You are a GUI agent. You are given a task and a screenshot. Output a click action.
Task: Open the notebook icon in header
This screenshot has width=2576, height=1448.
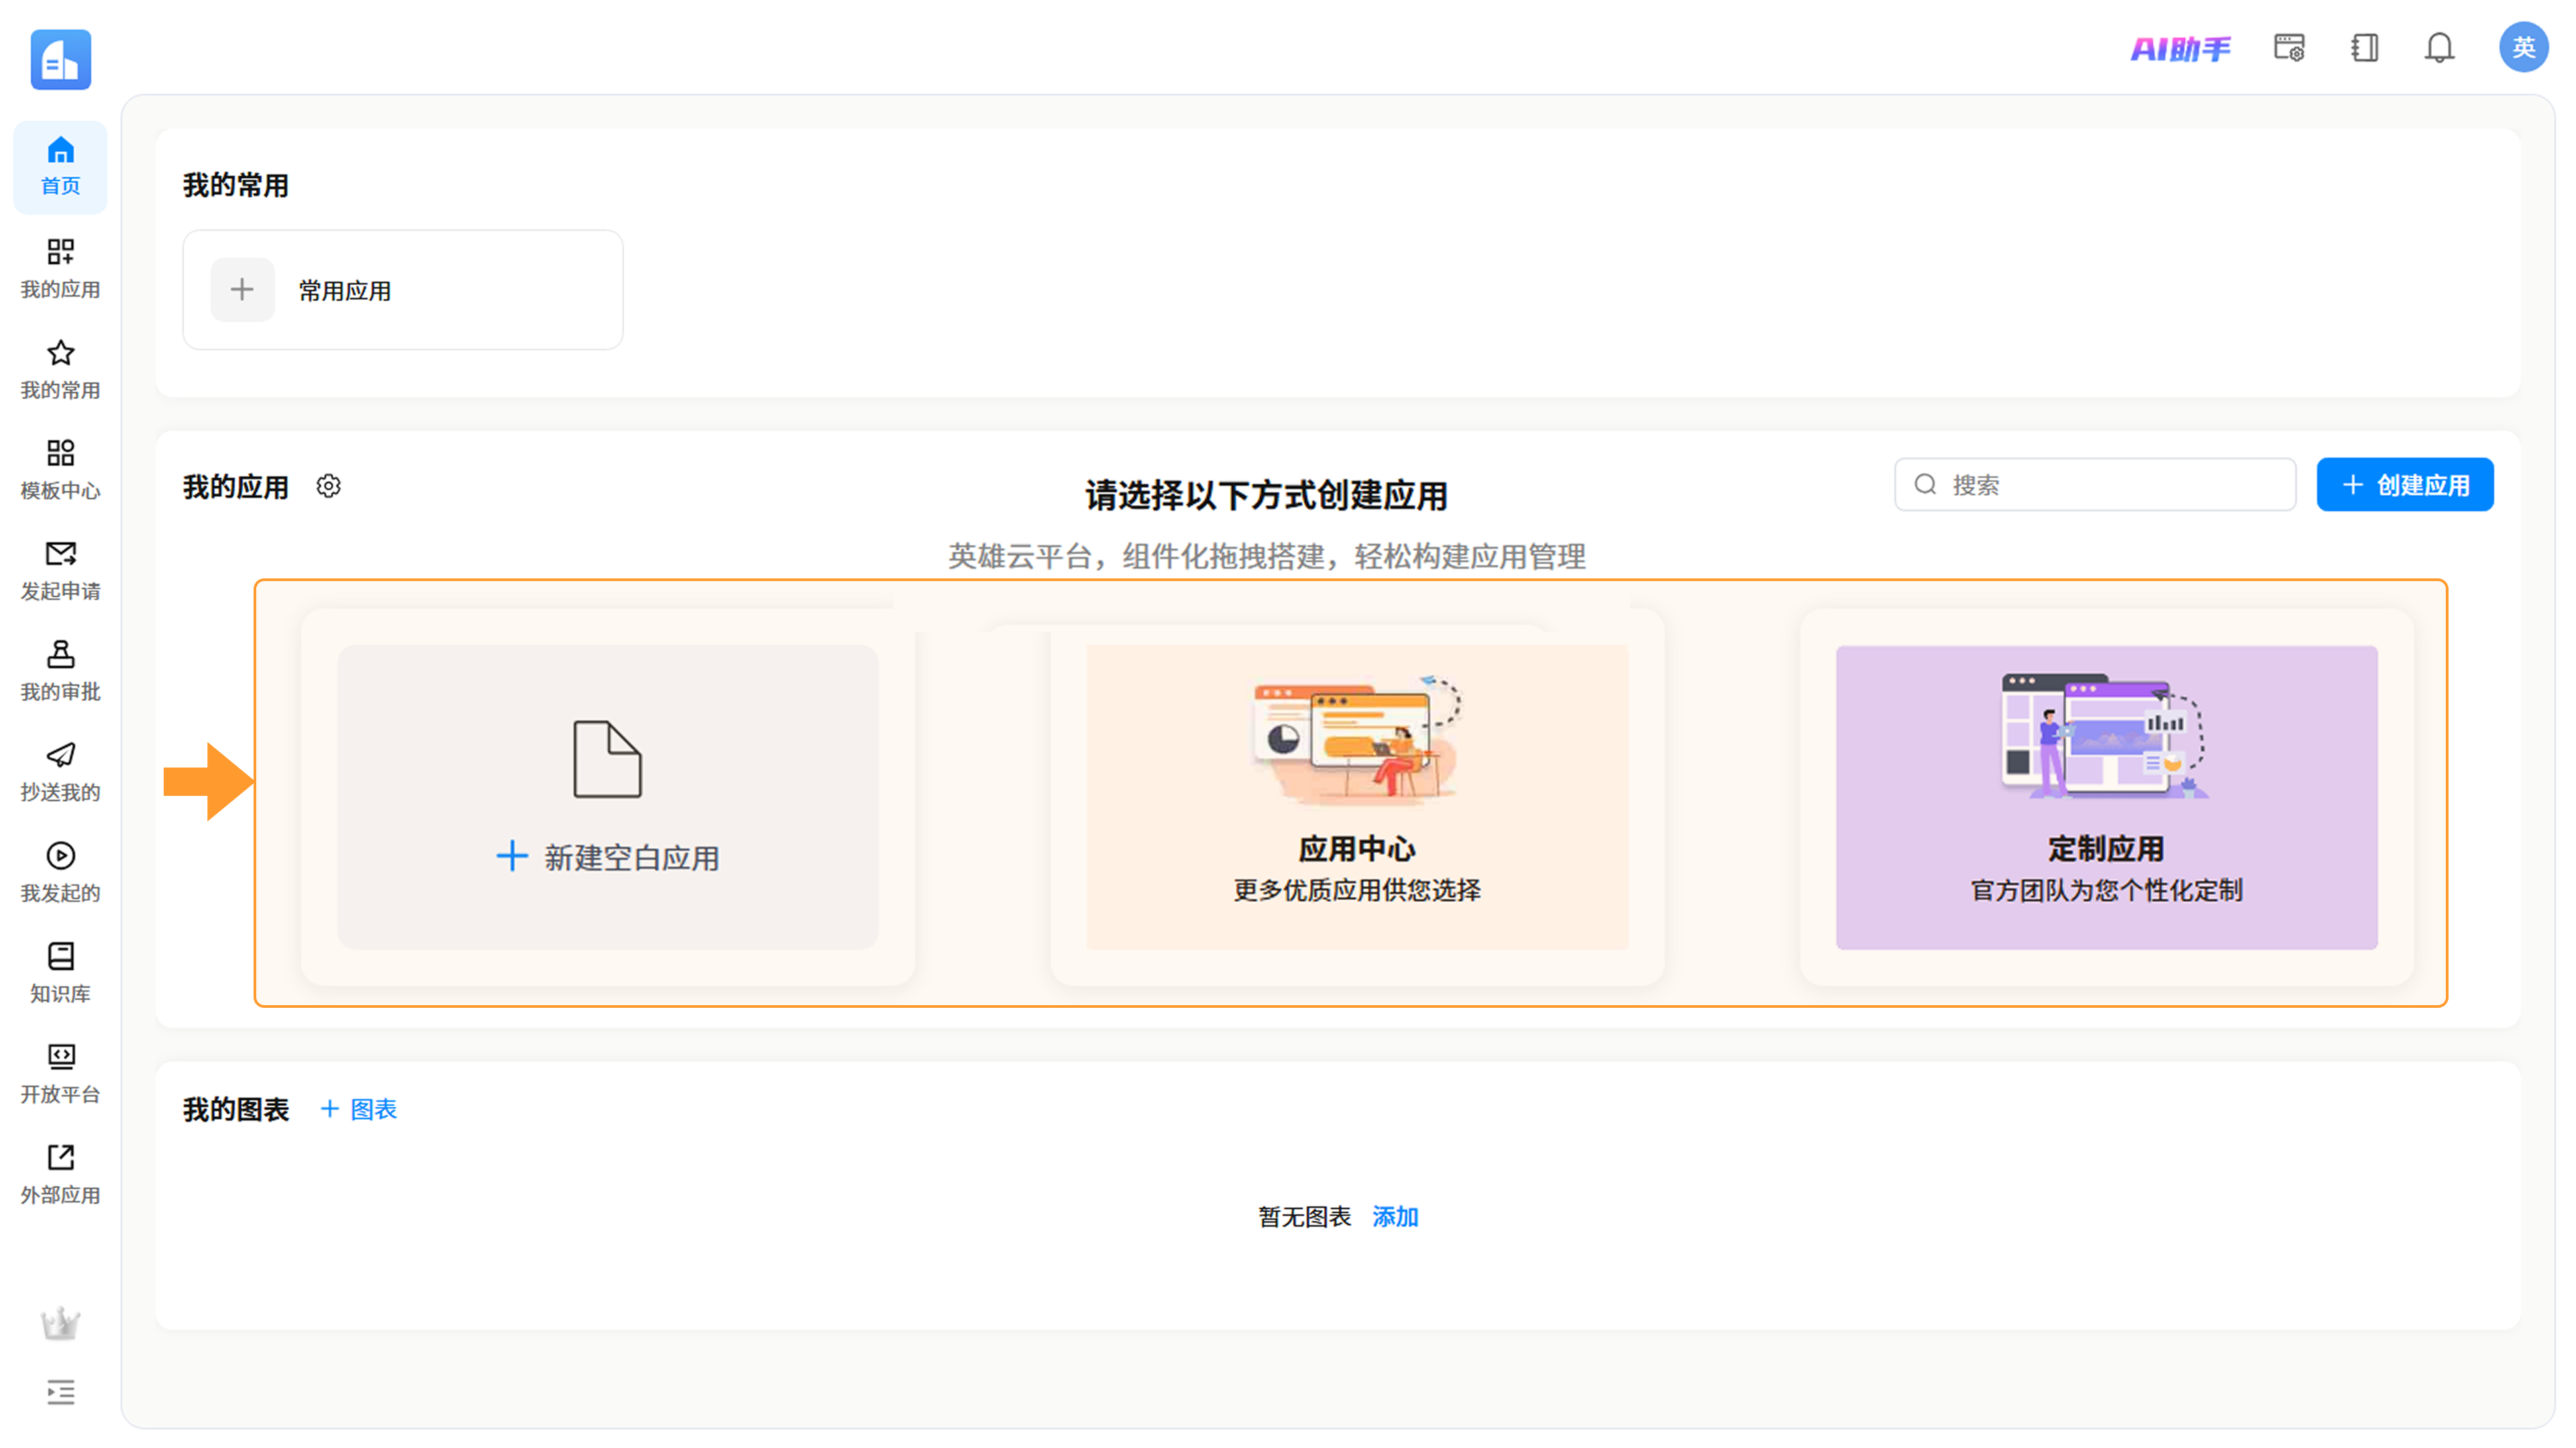(2365, 48)
